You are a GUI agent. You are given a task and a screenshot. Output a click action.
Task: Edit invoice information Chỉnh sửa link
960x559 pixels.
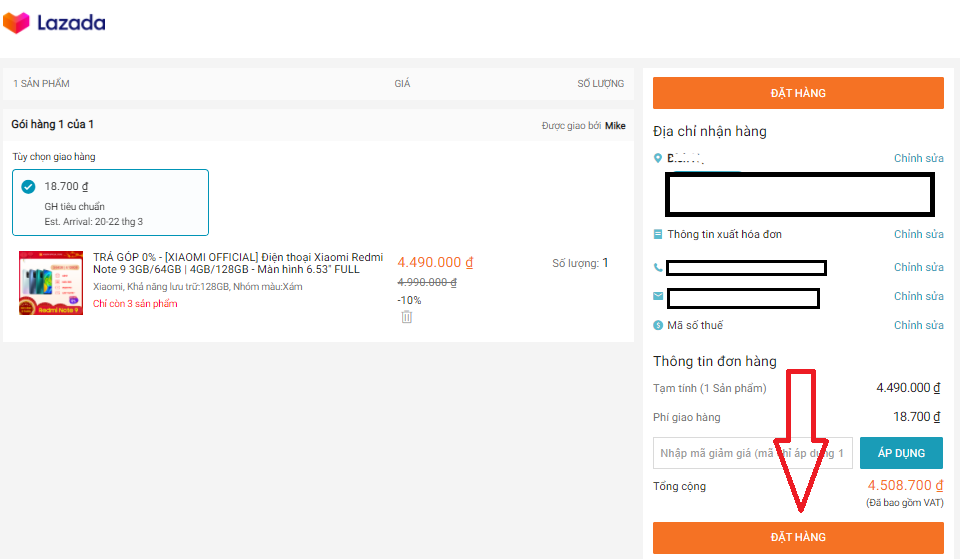pos(918,234)
